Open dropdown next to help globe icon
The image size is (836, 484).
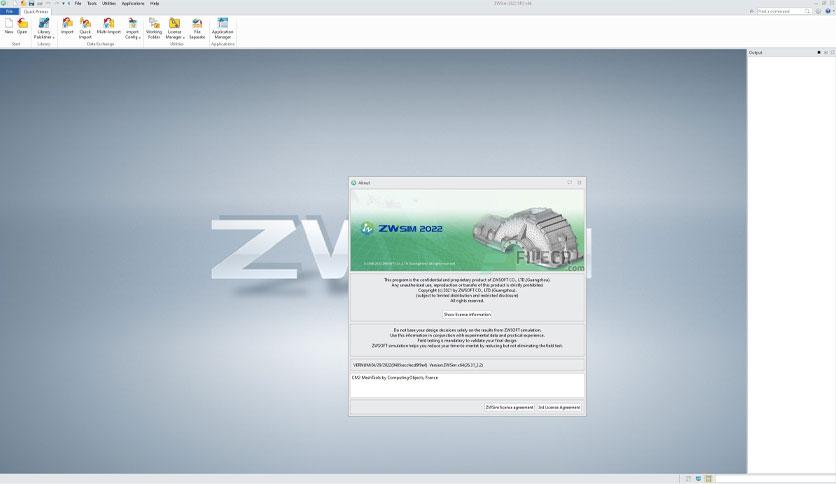click(x=833, y=11)
